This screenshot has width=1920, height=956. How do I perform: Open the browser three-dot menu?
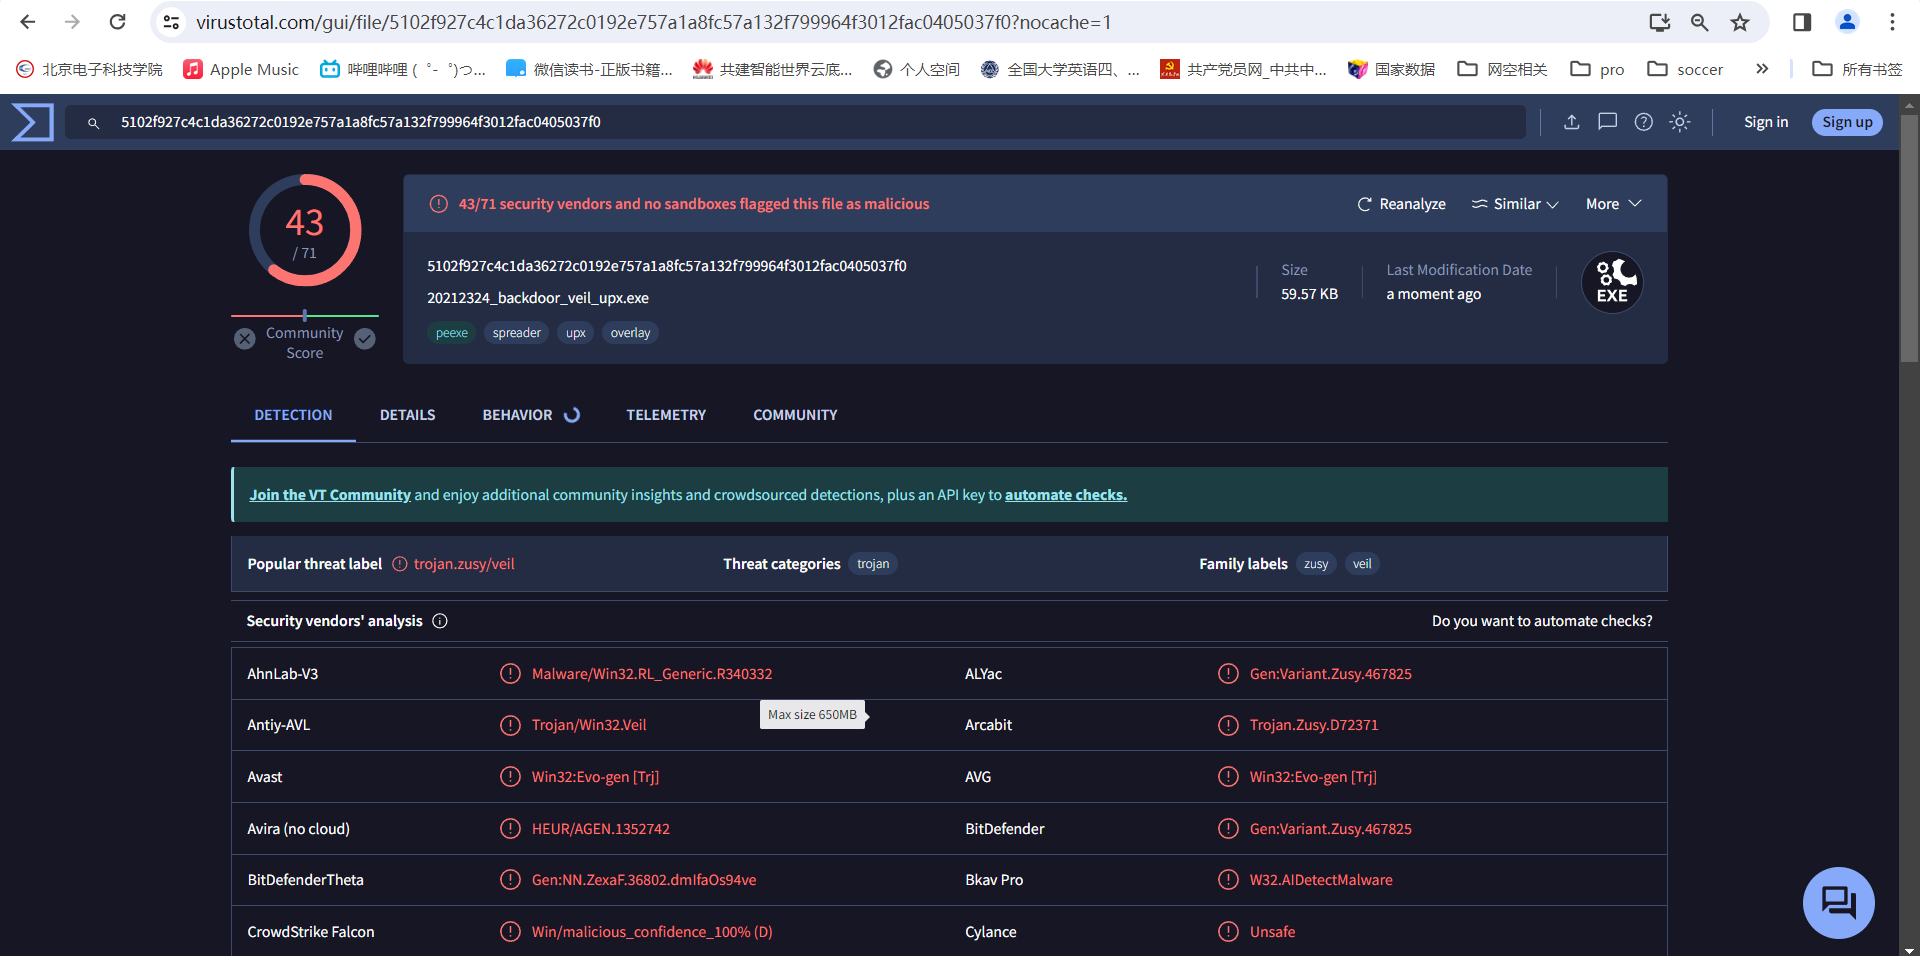[x=1892, y=22]
